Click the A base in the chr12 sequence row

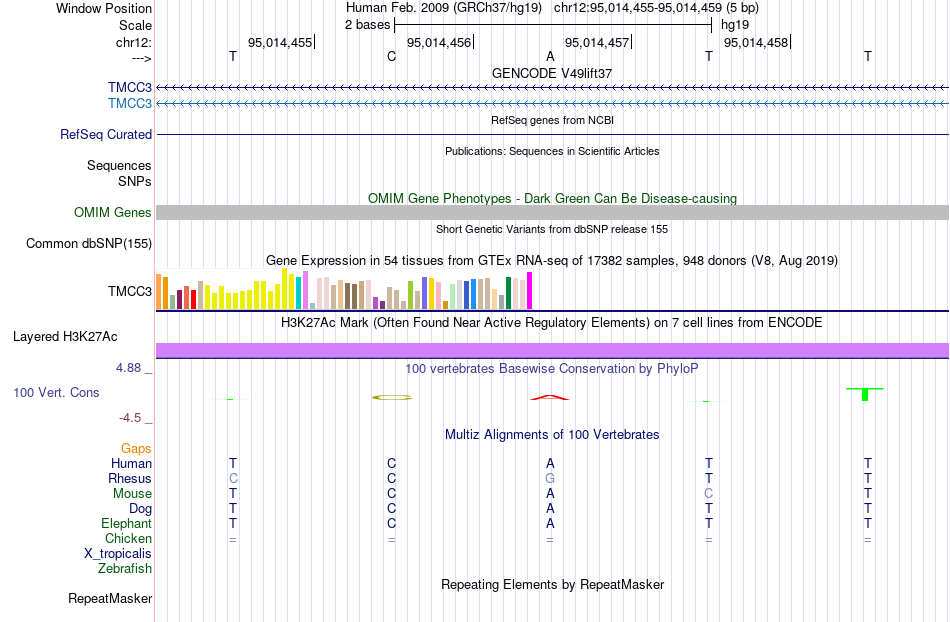[550, 56]
